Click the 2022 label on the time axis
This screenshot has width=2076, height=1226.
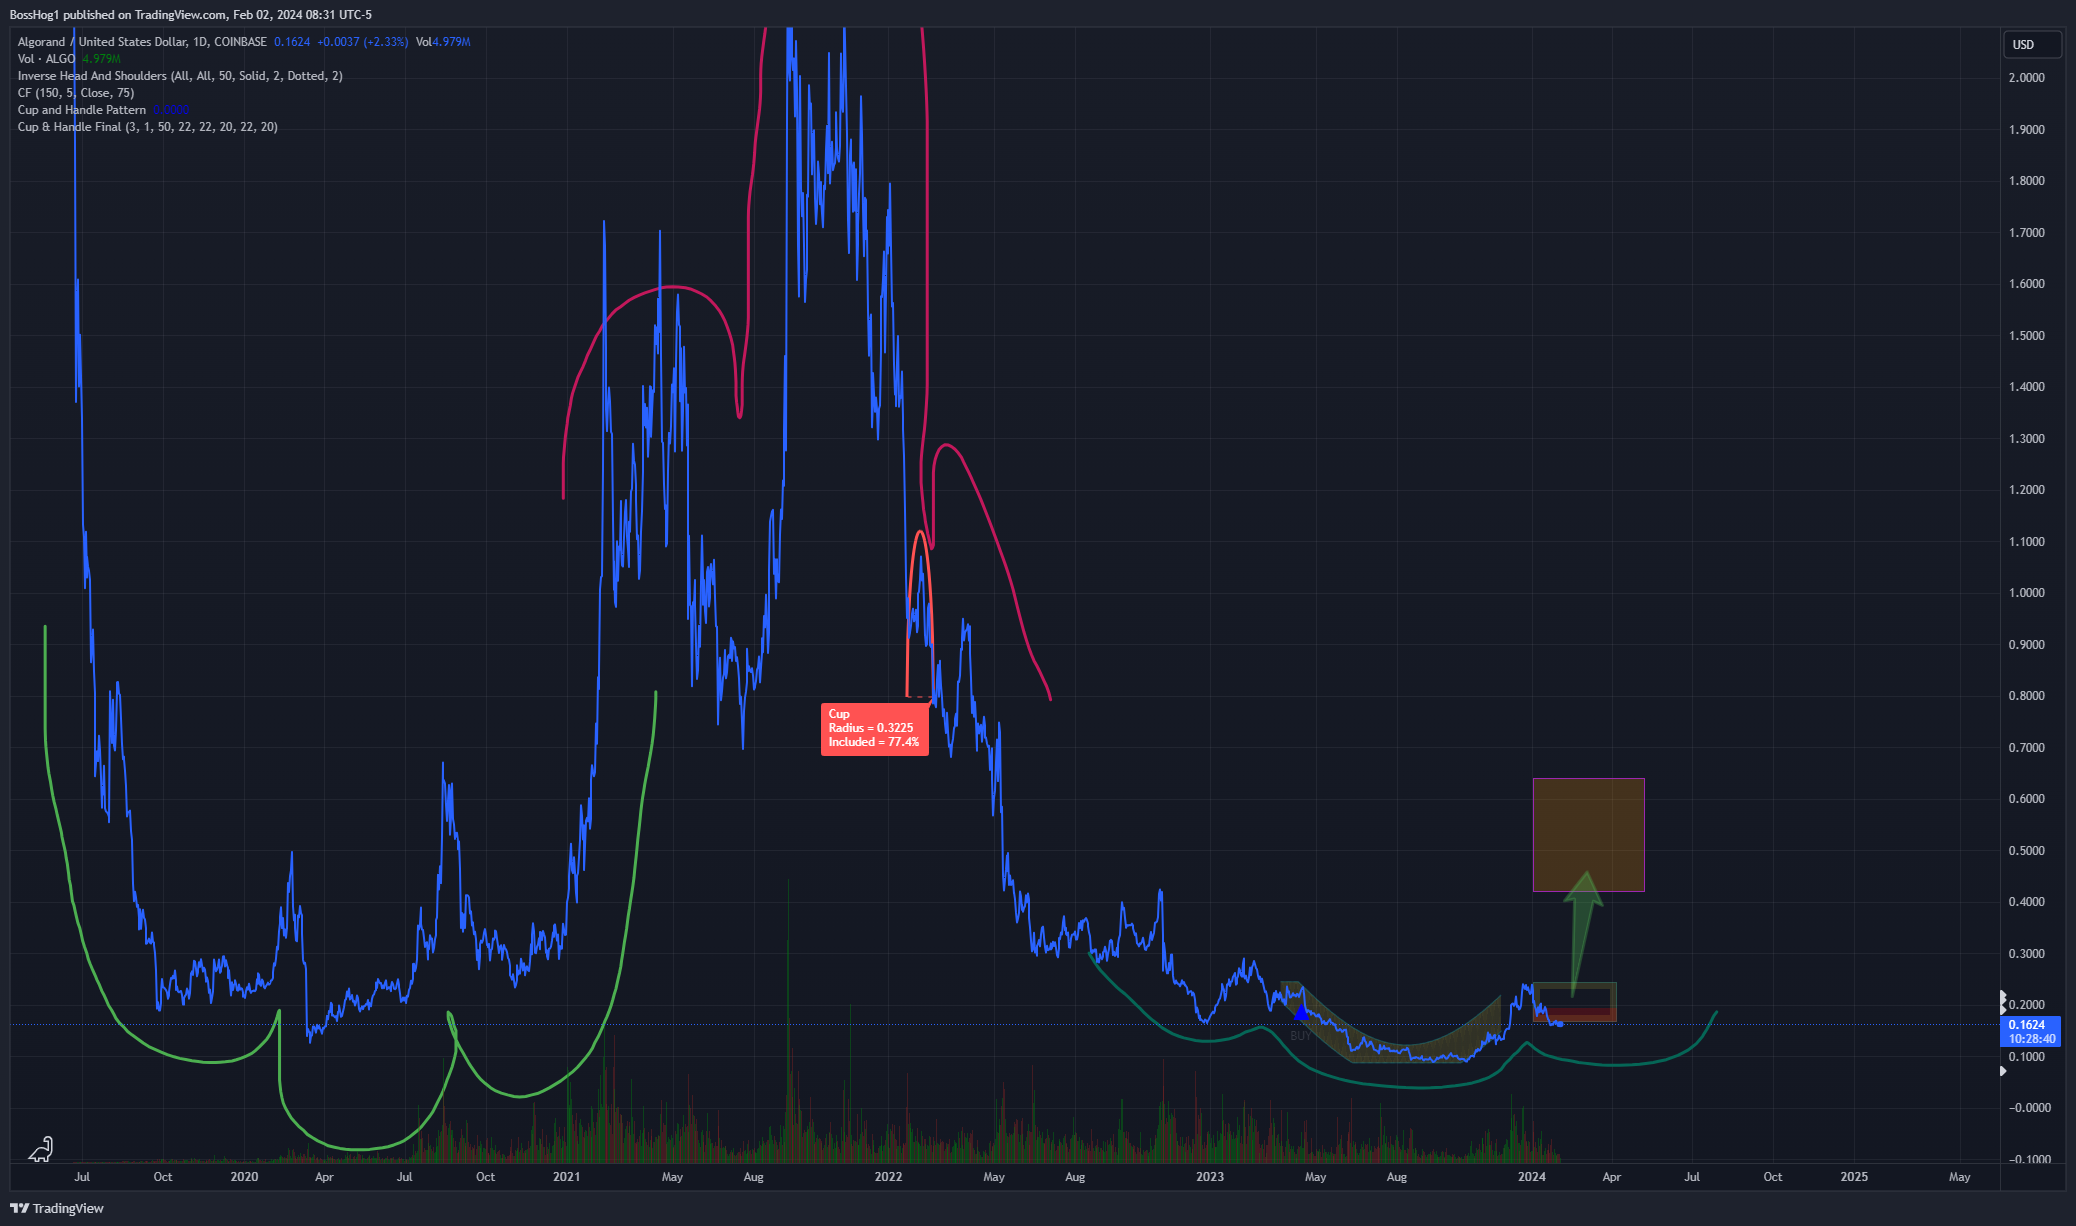888,1177
